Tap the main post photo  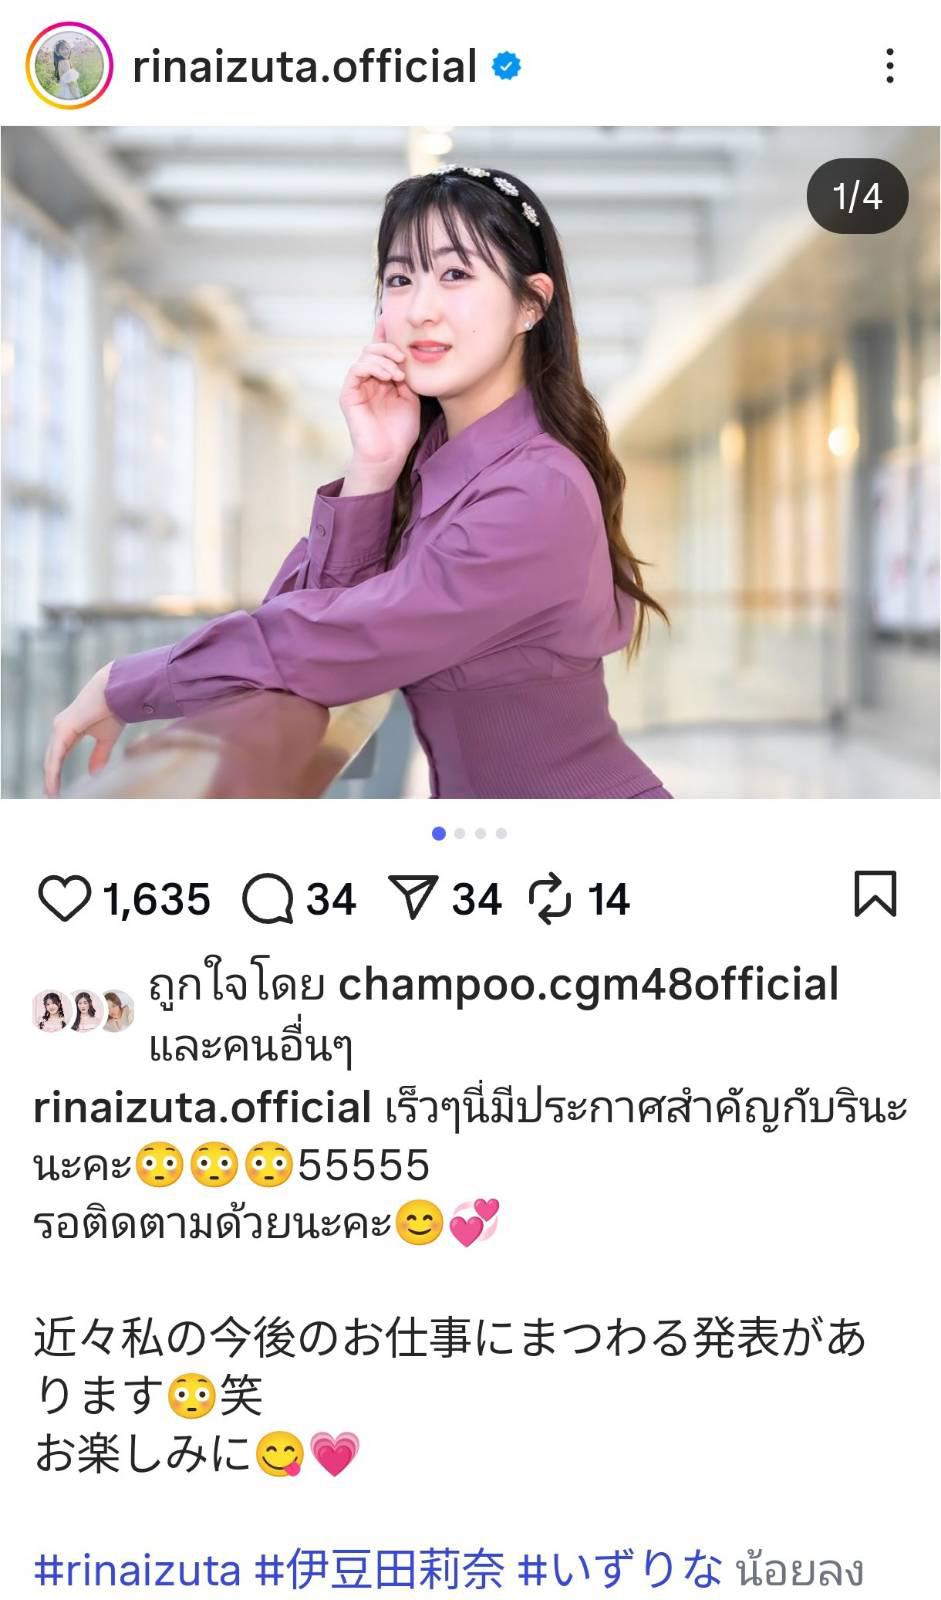[x=470, y=462]
